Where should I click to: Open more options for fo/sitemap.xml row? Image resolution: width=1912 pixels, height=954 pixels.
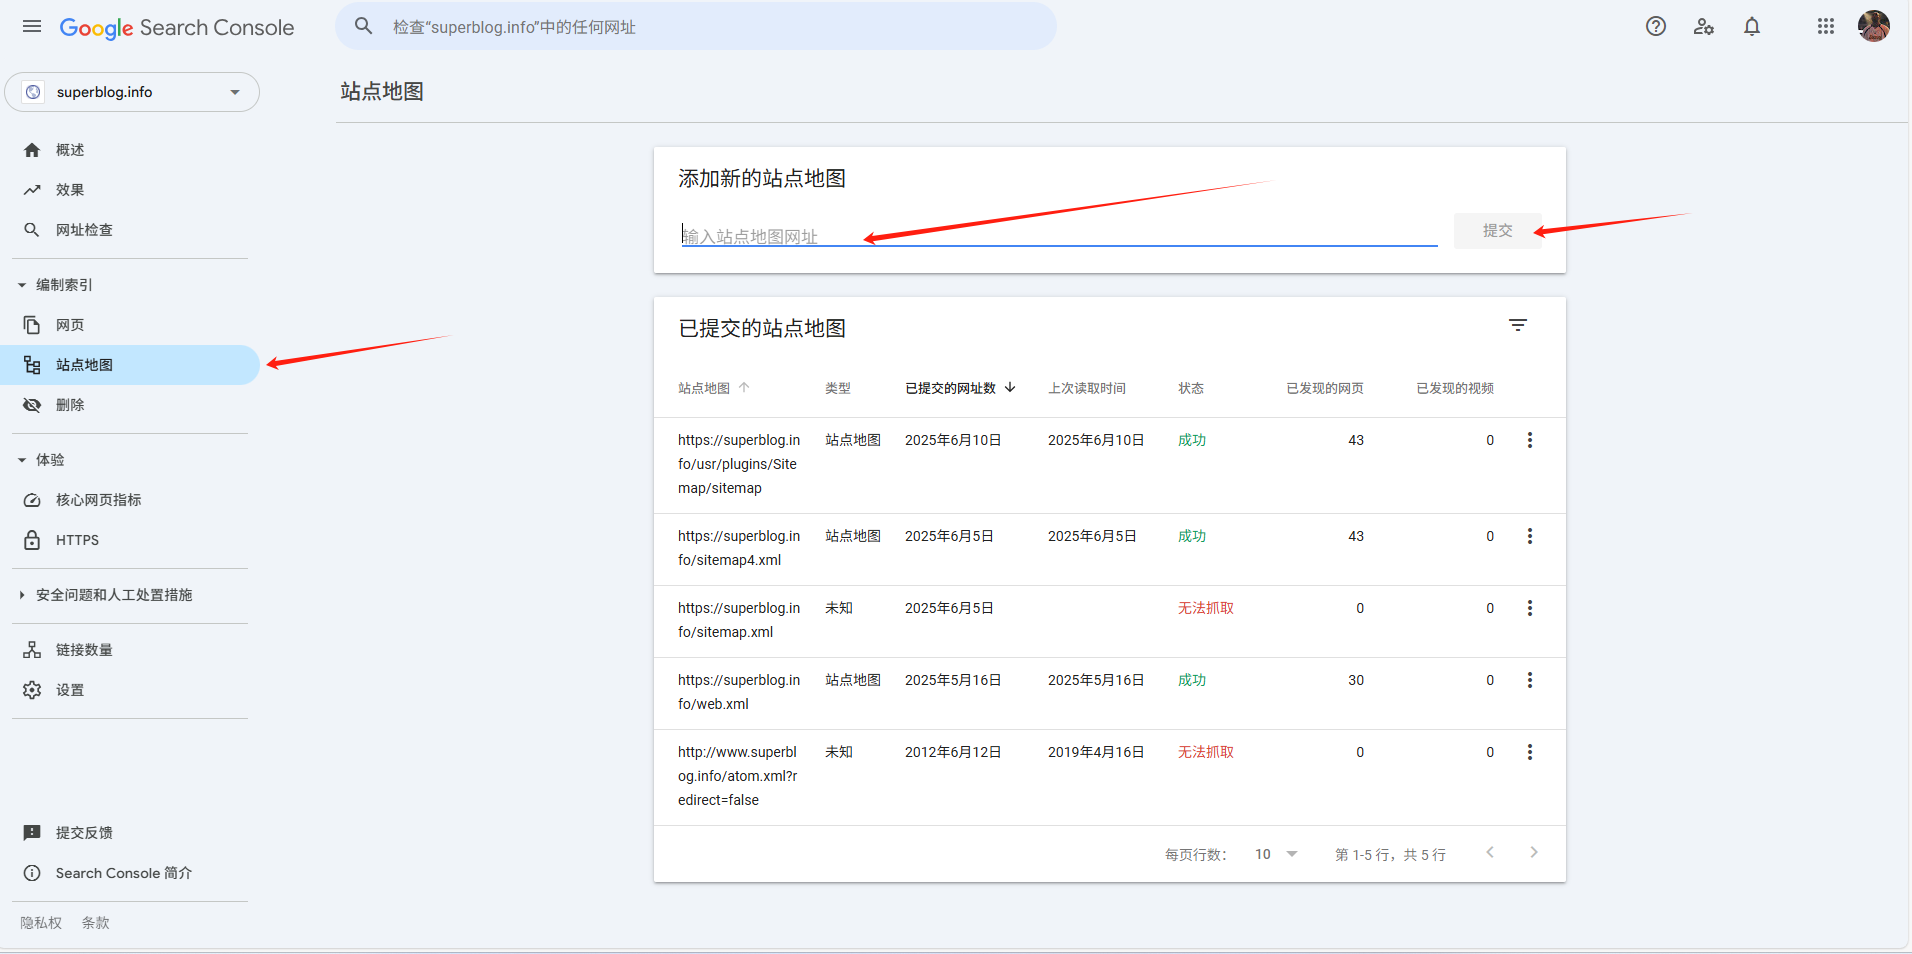click(x=1529, y=608)
